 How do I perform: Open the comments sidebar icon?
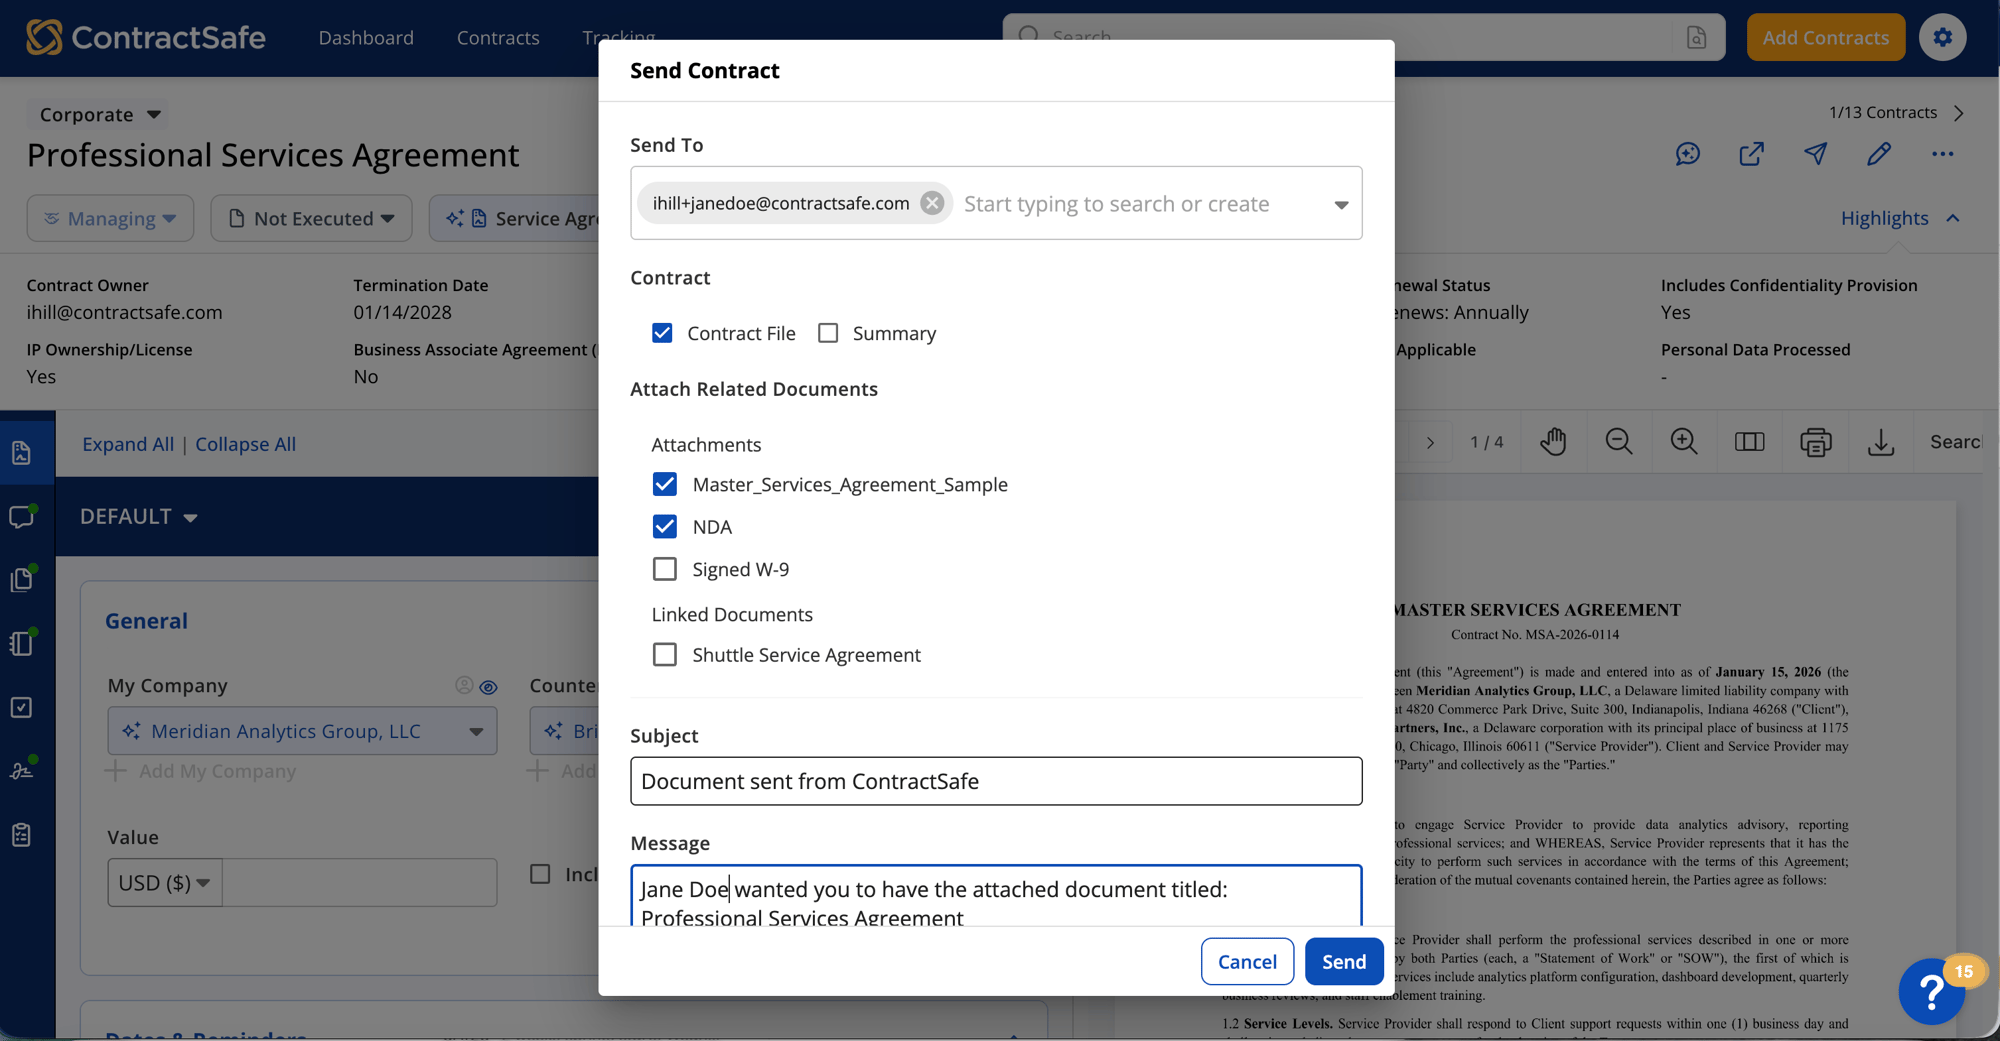pyautogui.click(x=22, y=516)
